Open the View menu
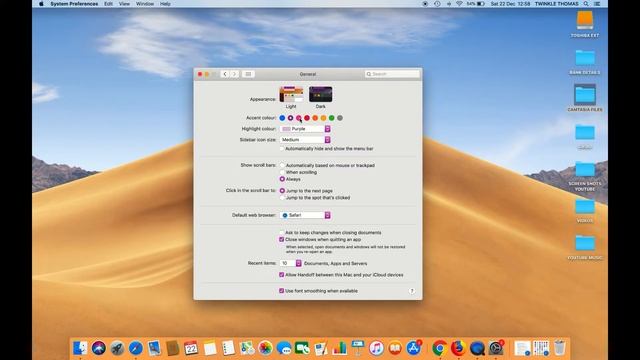 pos(124,4)
